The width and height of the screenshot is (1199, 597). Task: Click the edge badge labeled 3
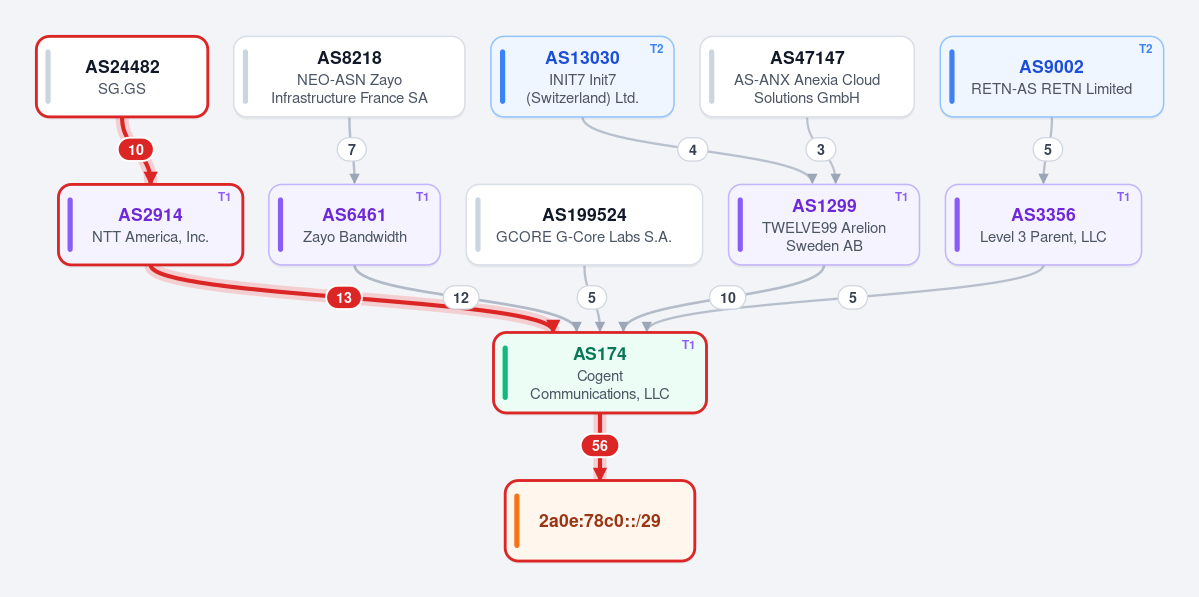pyautogui.click(x=820, y=150)
